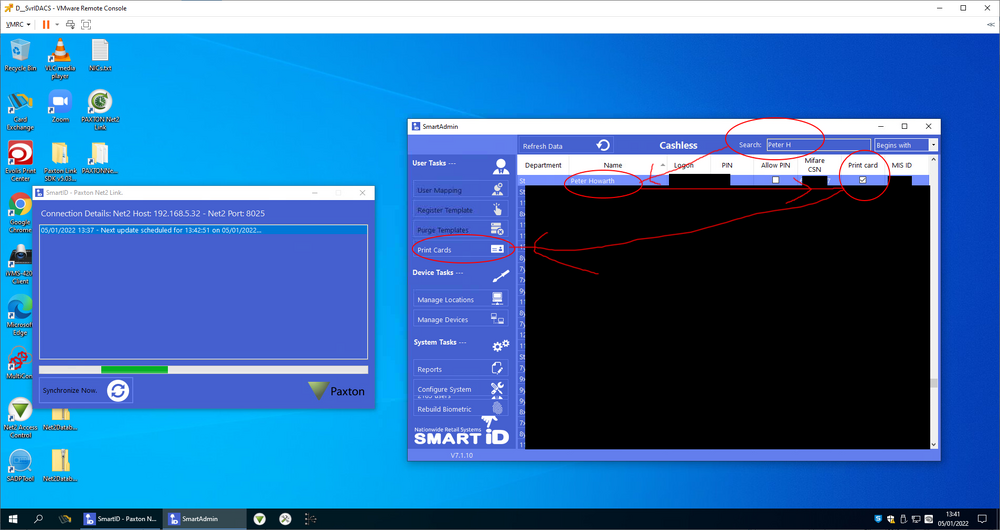Click scroll down arrow in user table

[934, 445]
